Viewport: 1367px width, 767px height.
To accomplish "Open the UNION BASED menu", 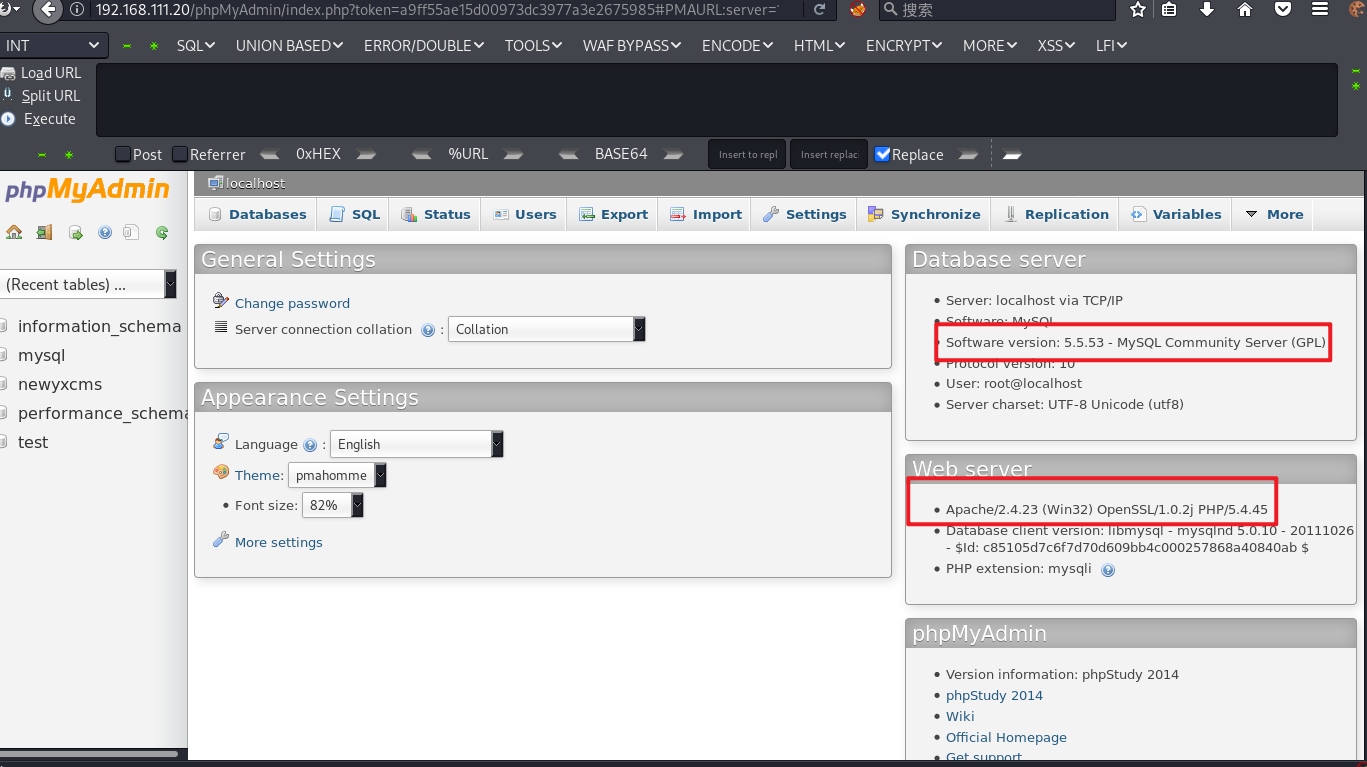I will (289, 46).
